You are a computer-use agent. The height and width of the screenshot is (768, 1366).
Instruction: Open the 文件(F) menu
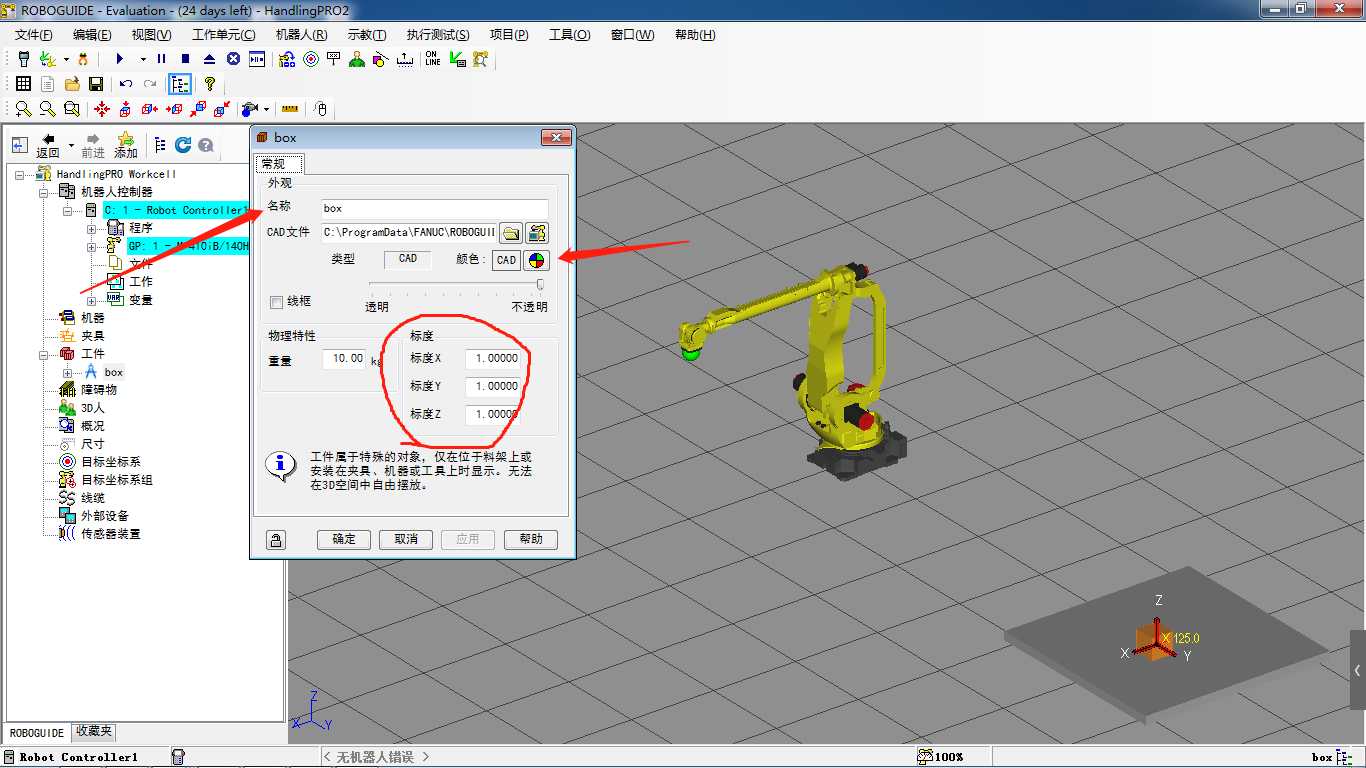point(34,35)
